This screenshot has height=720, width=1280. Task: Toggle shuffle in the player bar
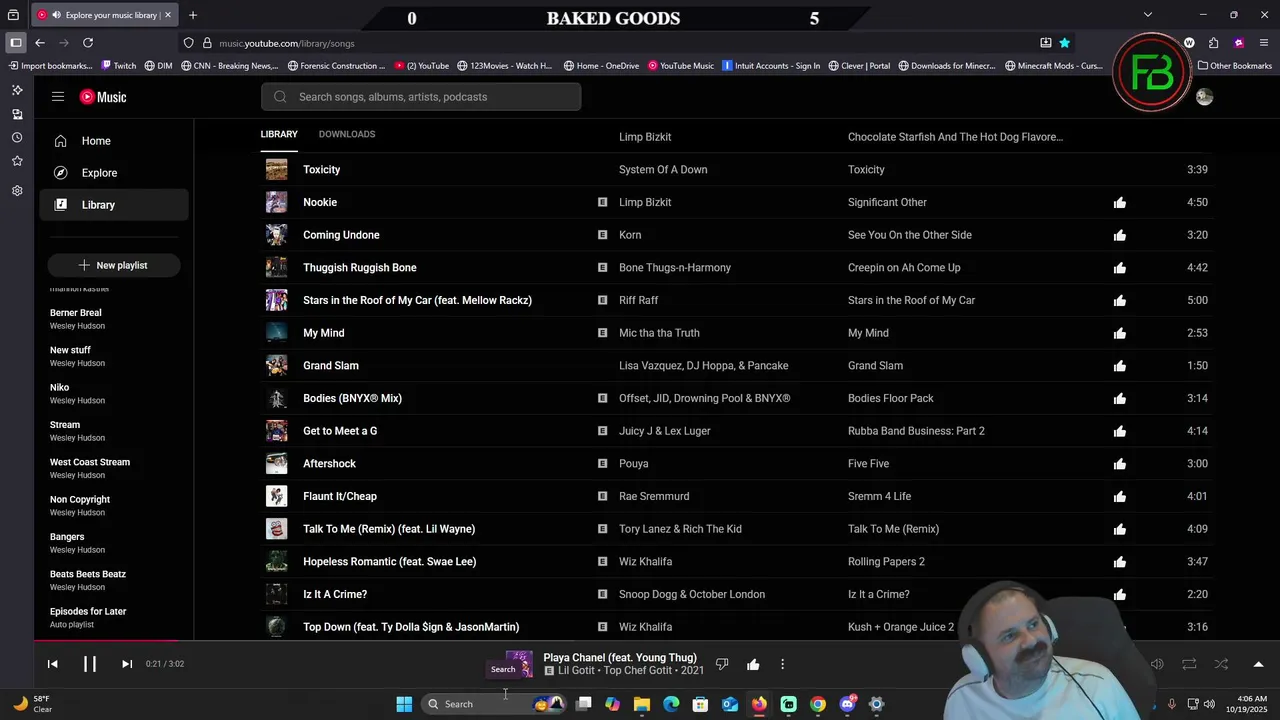pos(1221,664)
